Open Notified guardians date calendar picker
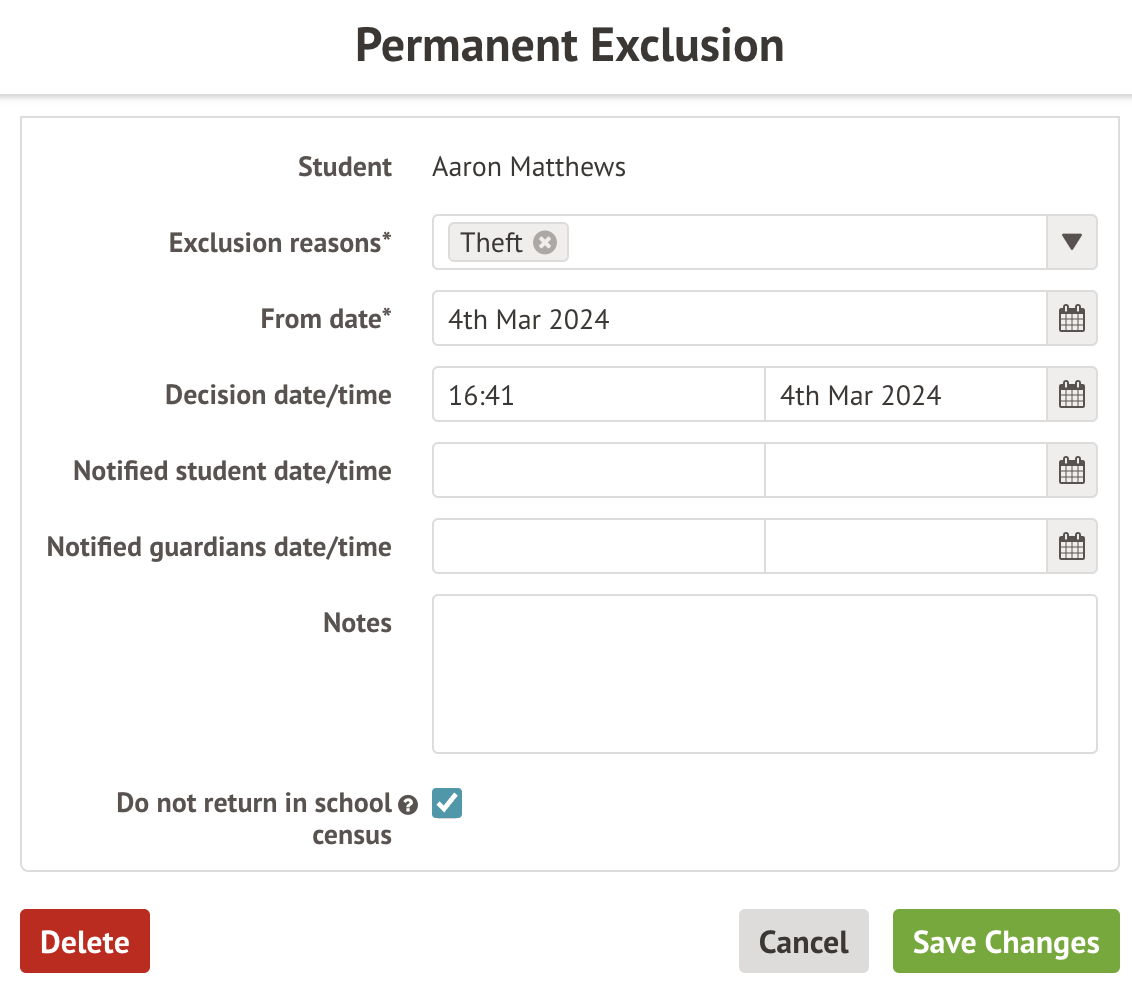Viewport: 1132px width, 994px height. point(1071,547)
